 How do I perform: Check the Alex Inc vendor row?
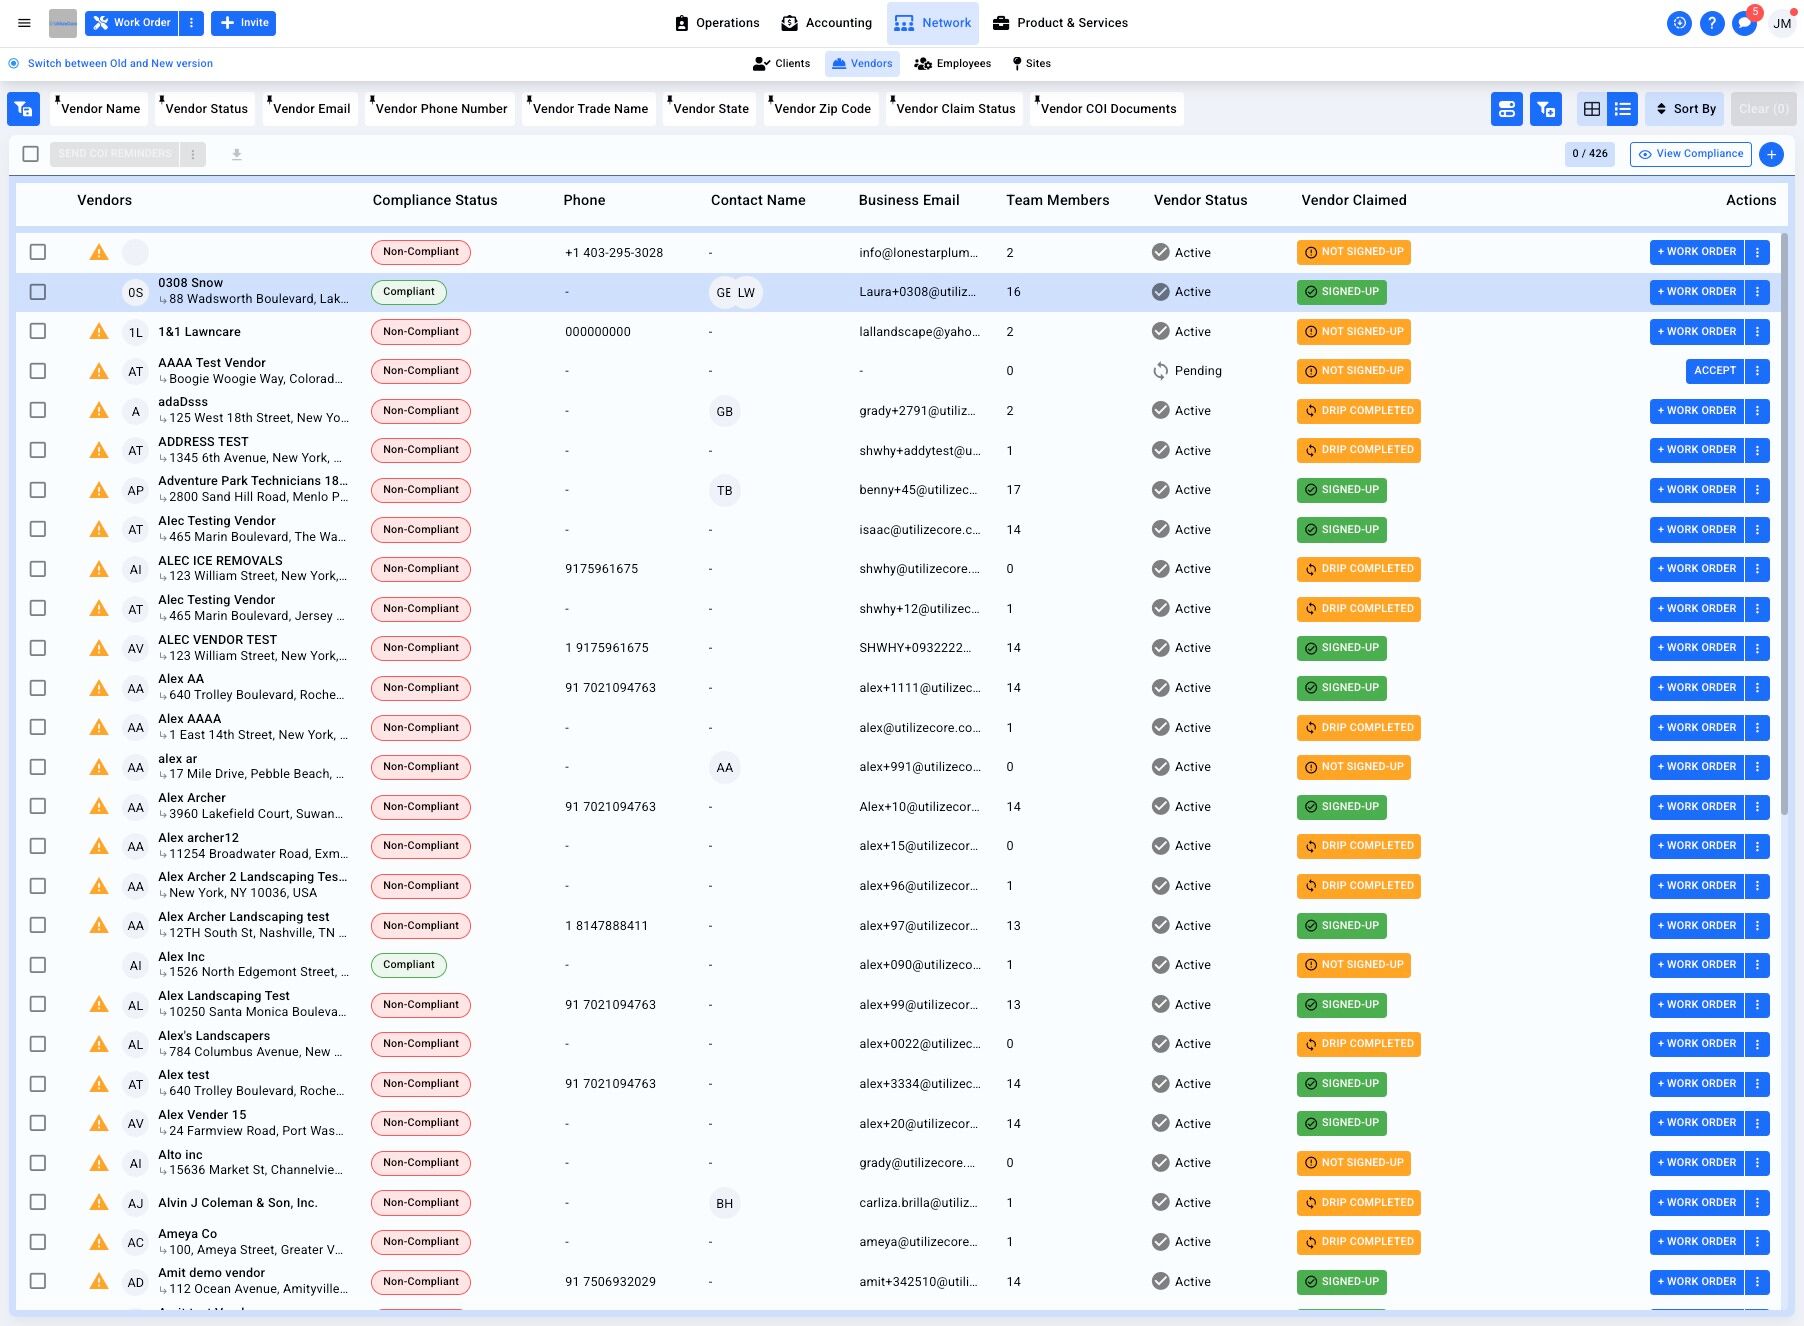coord(38,965)
